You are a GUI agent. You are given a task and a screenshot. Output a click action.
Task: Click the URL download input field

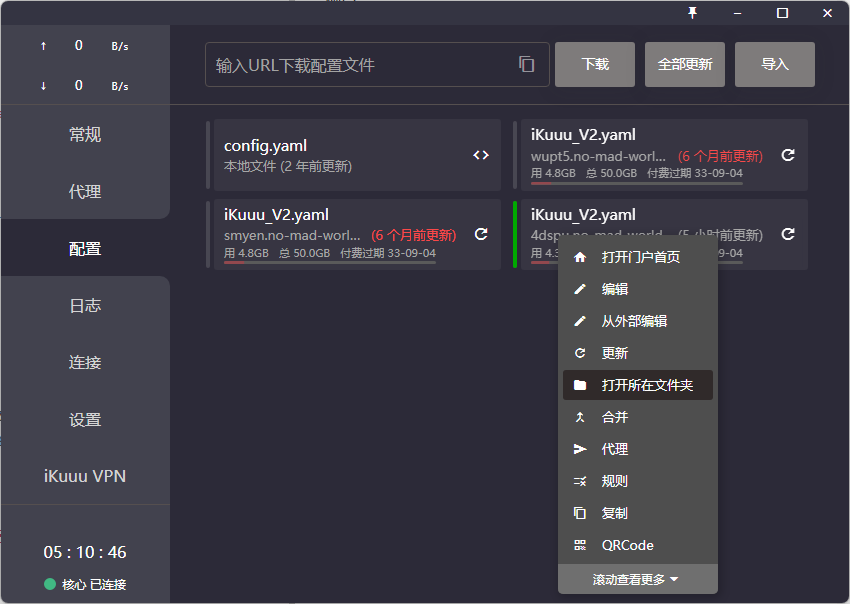377,65
